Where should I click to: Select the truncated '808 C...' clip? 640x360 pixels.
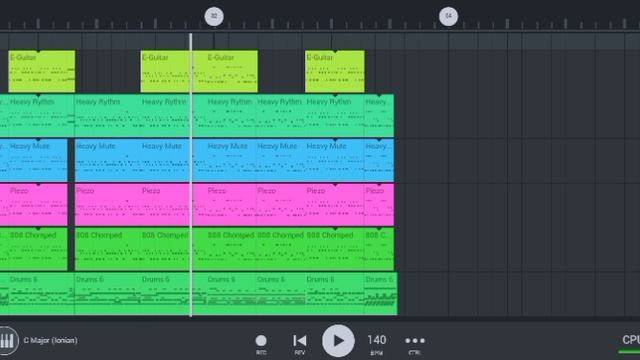(379, 249)
